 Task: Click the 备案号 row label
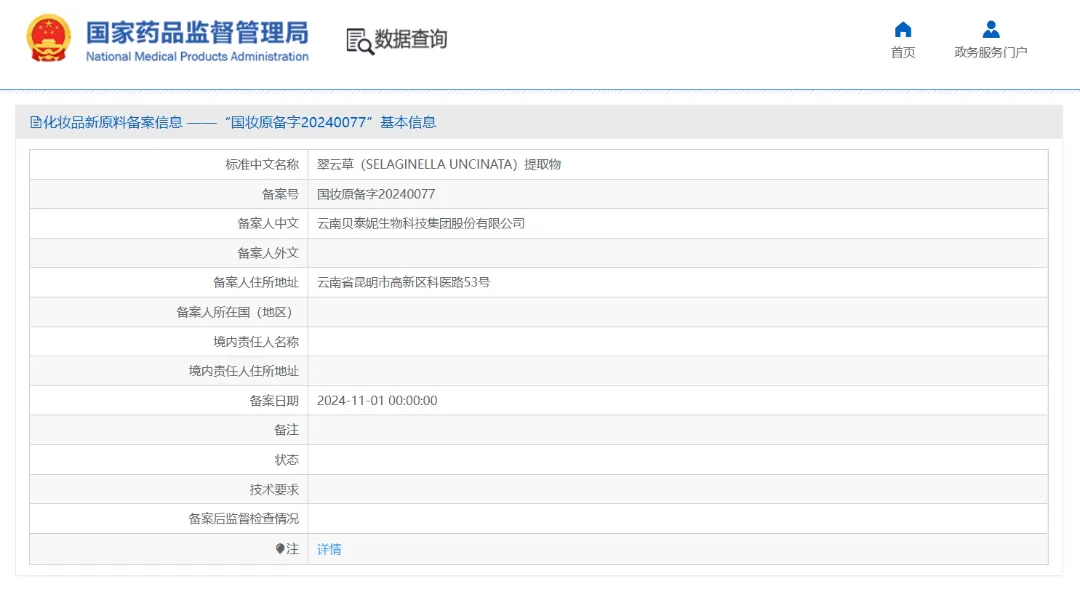pos(280,194)
